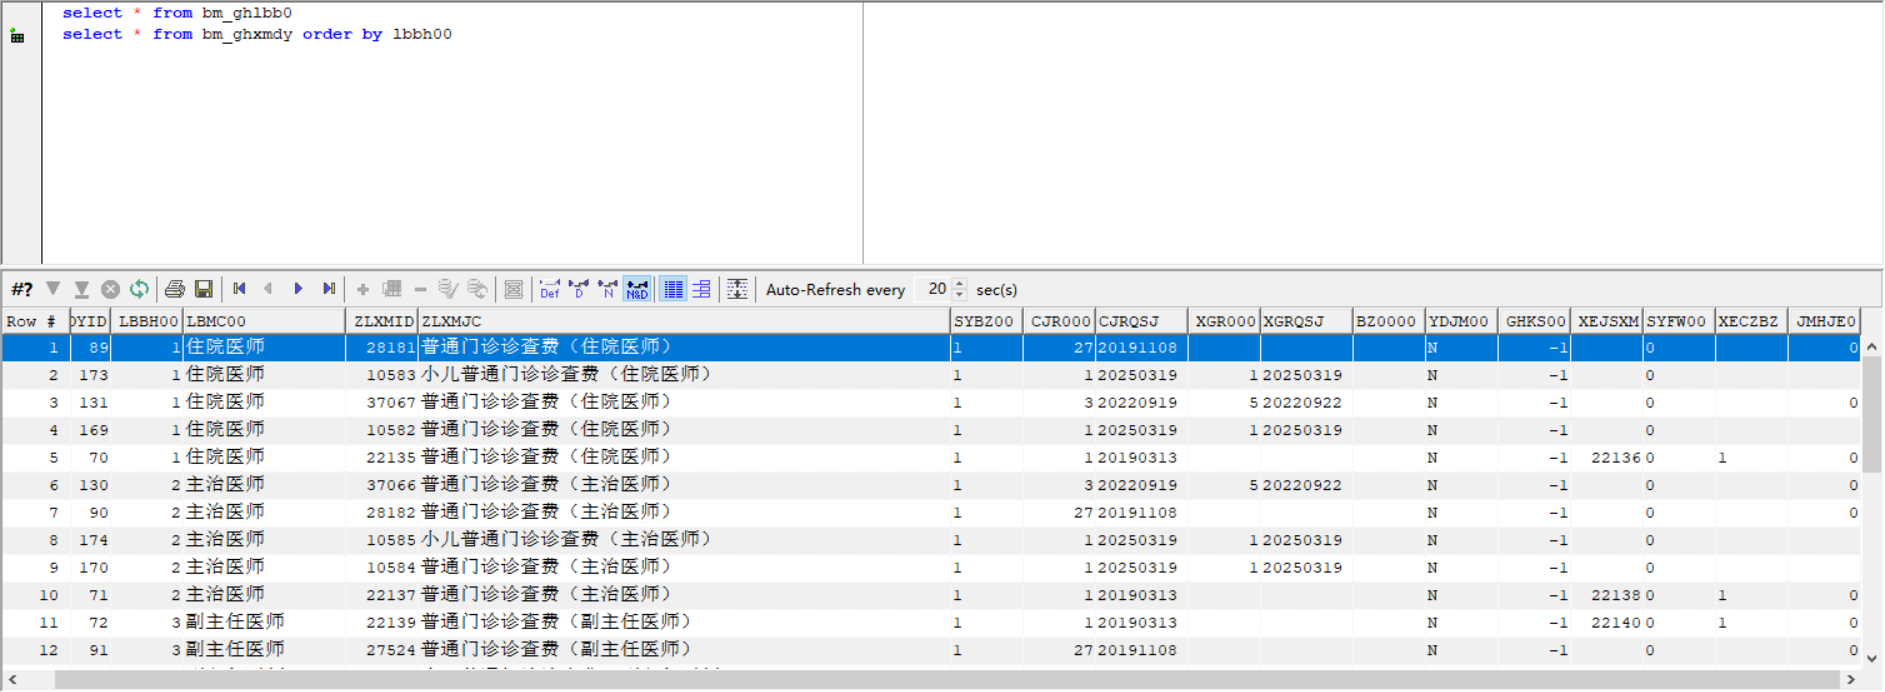Click the XEJSXM column header

point(1607,321)
